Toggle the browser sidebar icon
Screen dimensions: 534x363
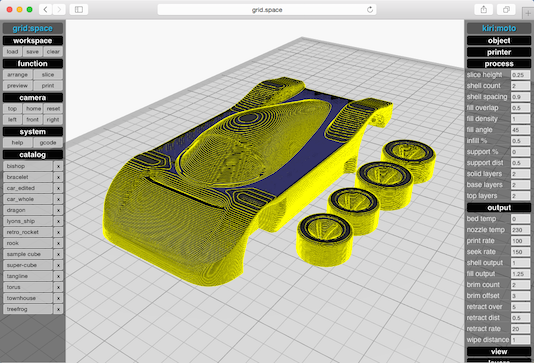79,10
